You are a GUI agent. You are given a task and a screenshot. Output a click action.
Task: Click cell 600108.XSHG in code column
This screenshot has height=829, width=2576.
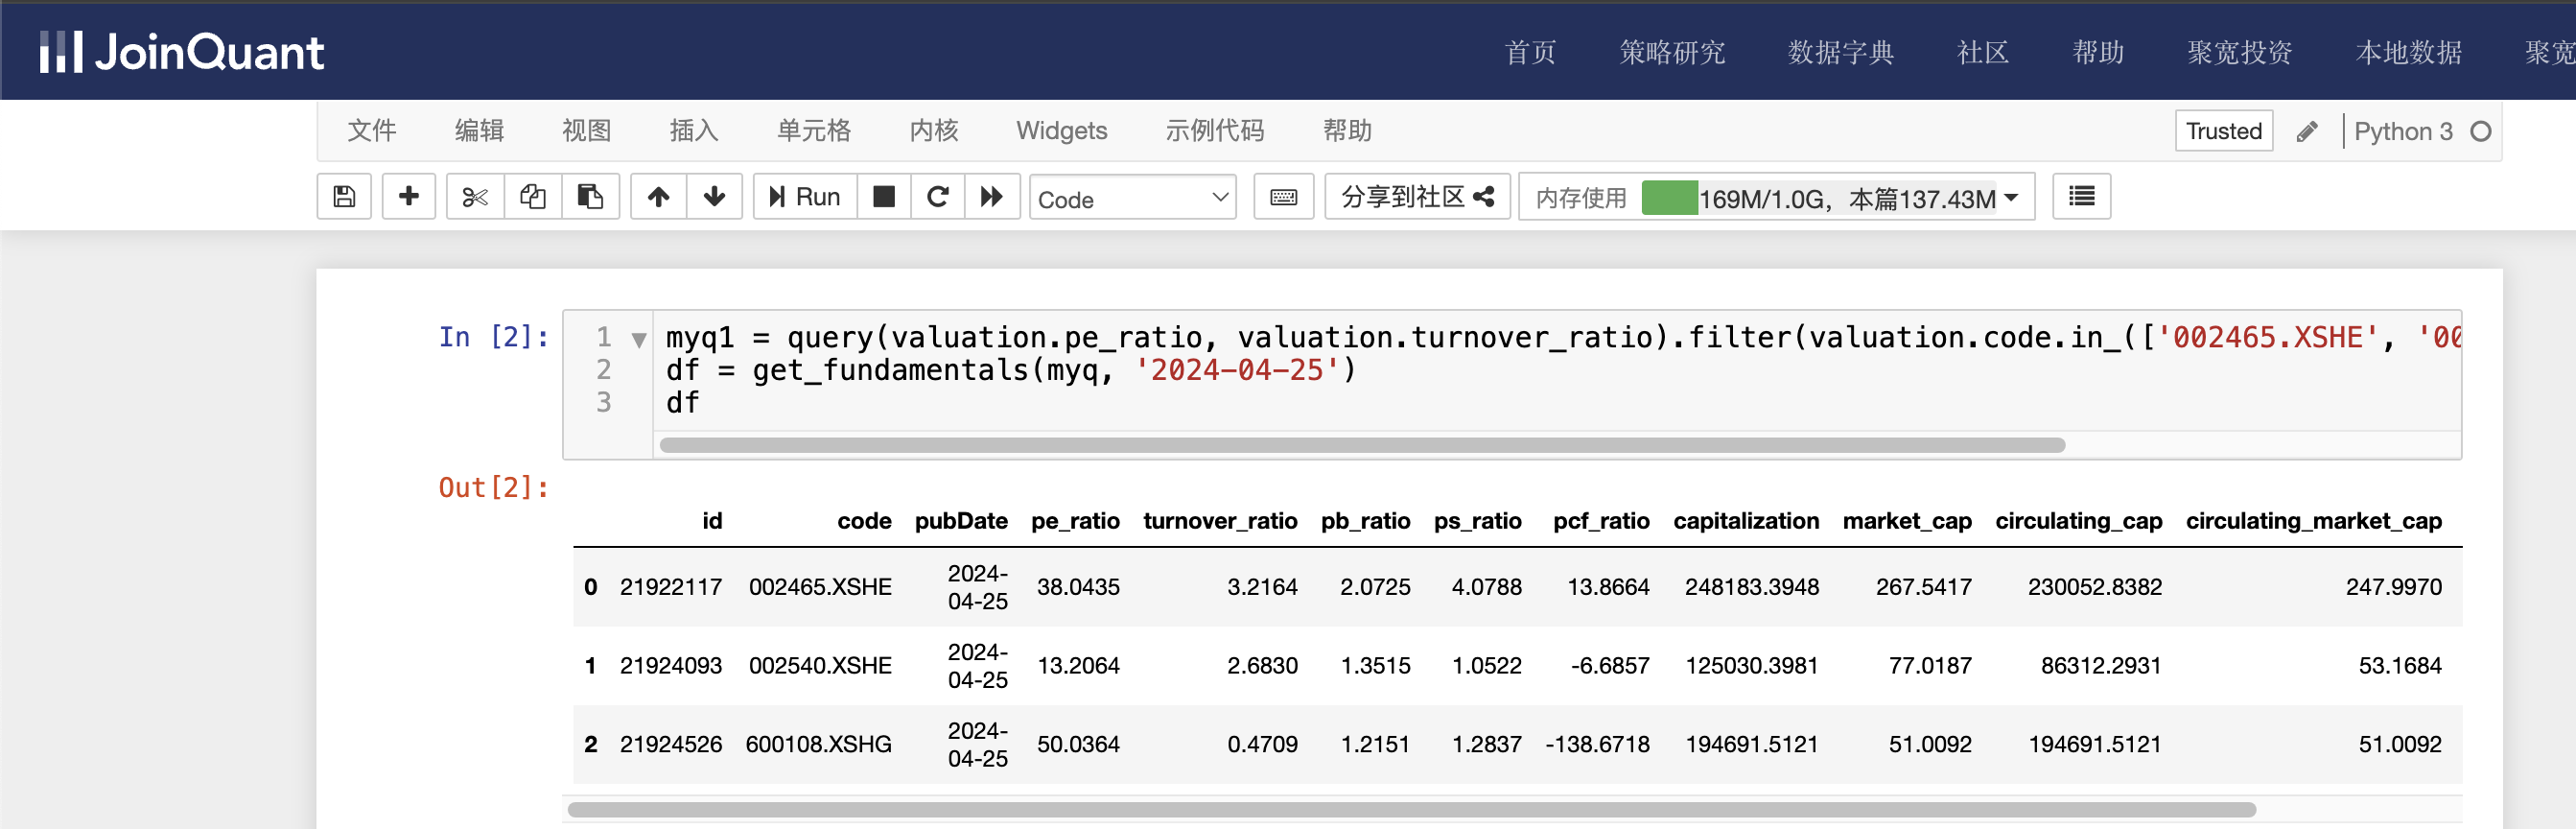pyautogui.click(x=818, y=745)
